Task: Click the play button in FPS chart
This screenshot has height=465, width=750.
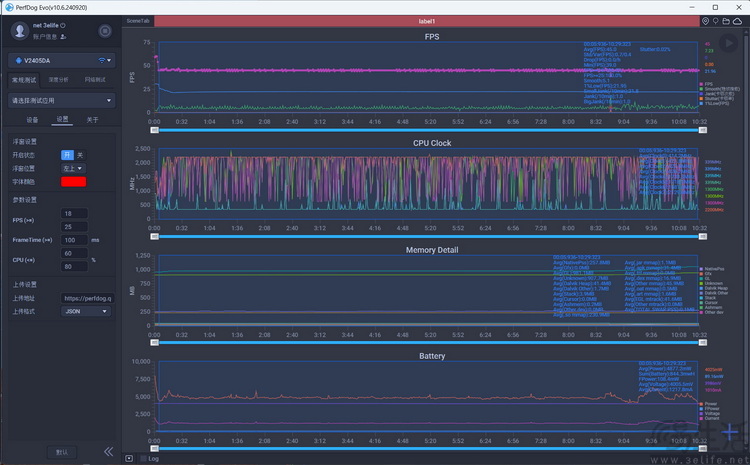Action: (x=728, y=43)
